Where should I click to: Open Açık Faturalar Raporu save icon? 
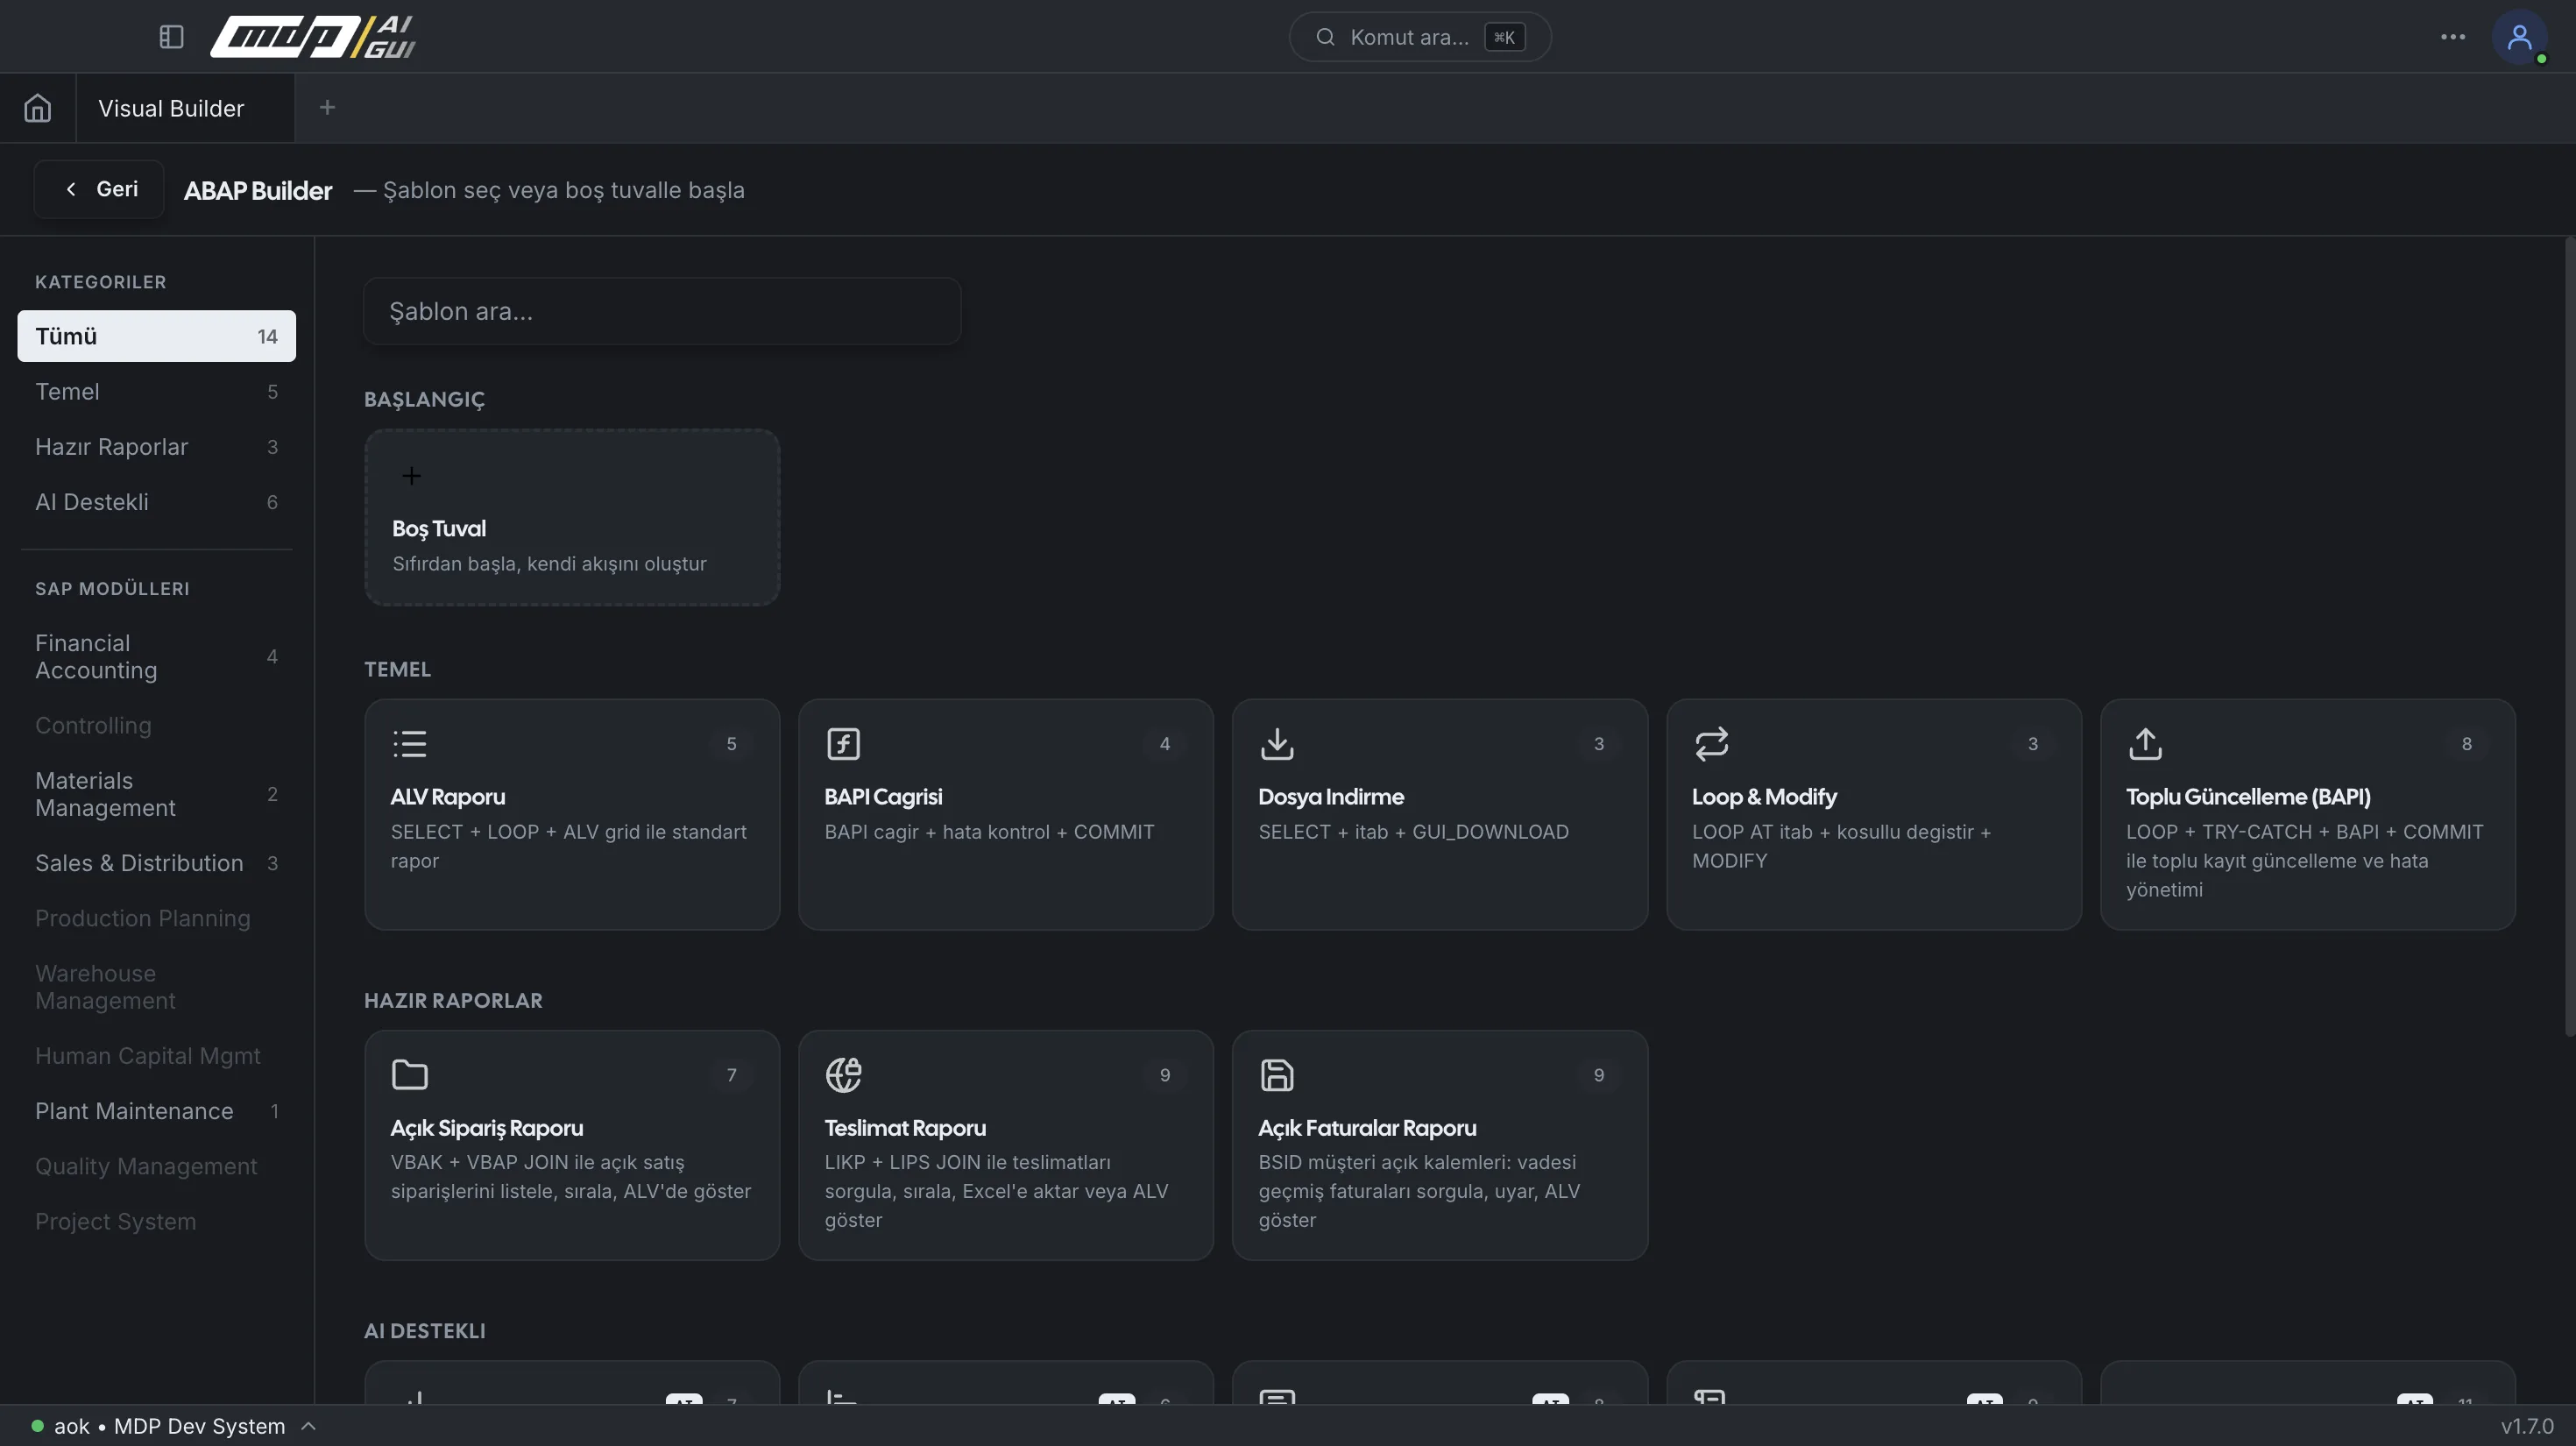(1277, 1074)
